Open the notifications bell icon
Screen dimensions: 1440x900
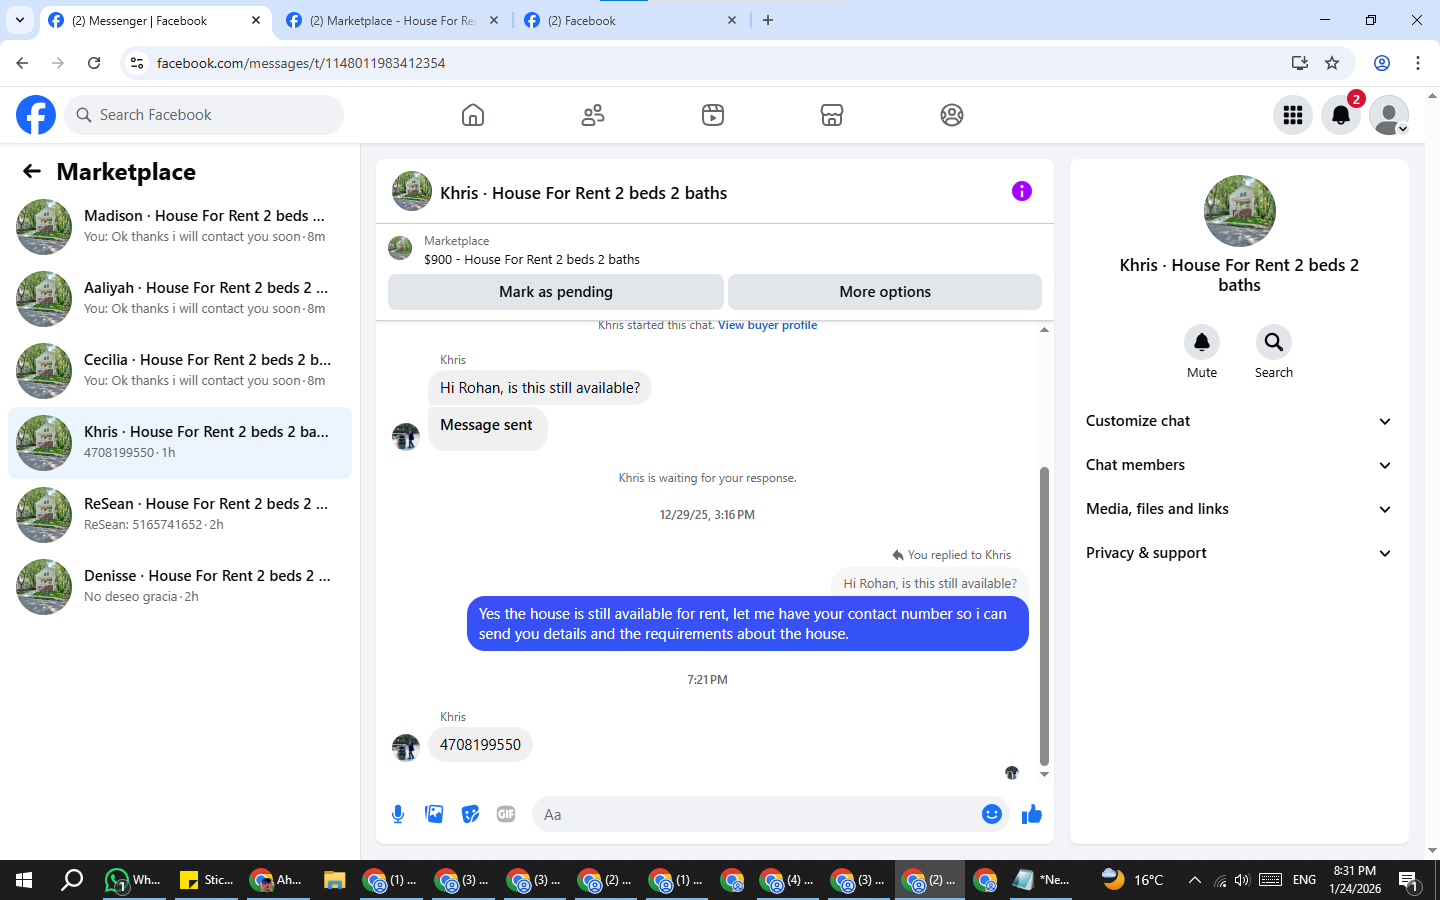pyautogui.click(x=1341, y=115)
